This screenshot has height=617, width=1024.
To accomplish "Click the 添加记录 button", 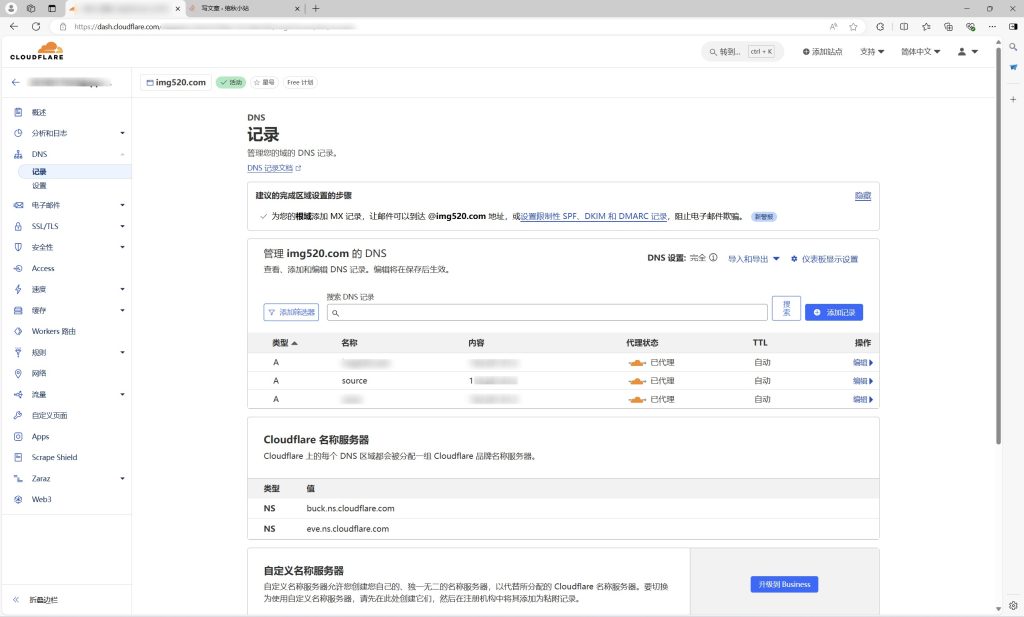I will coord(834,312).
